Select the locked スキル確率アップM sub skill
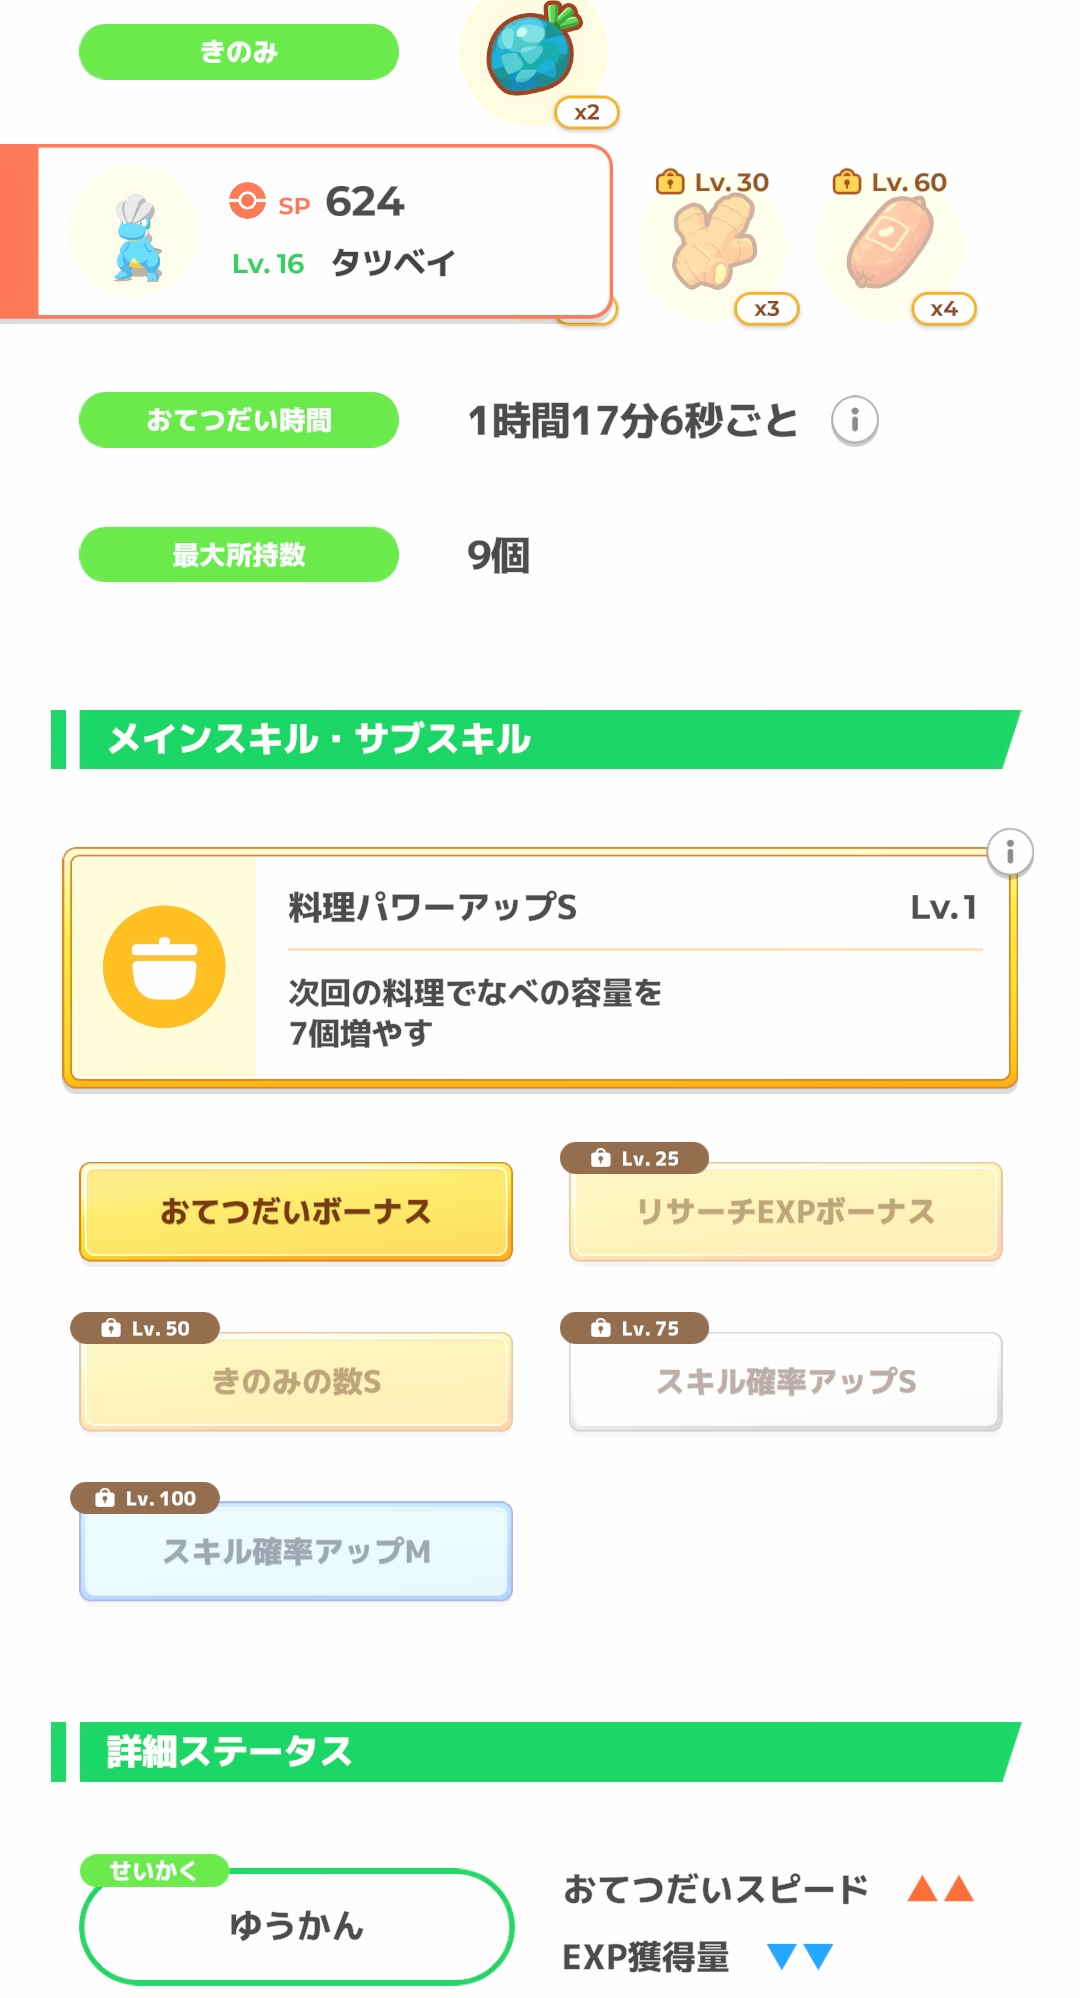 pos(296,1551)
